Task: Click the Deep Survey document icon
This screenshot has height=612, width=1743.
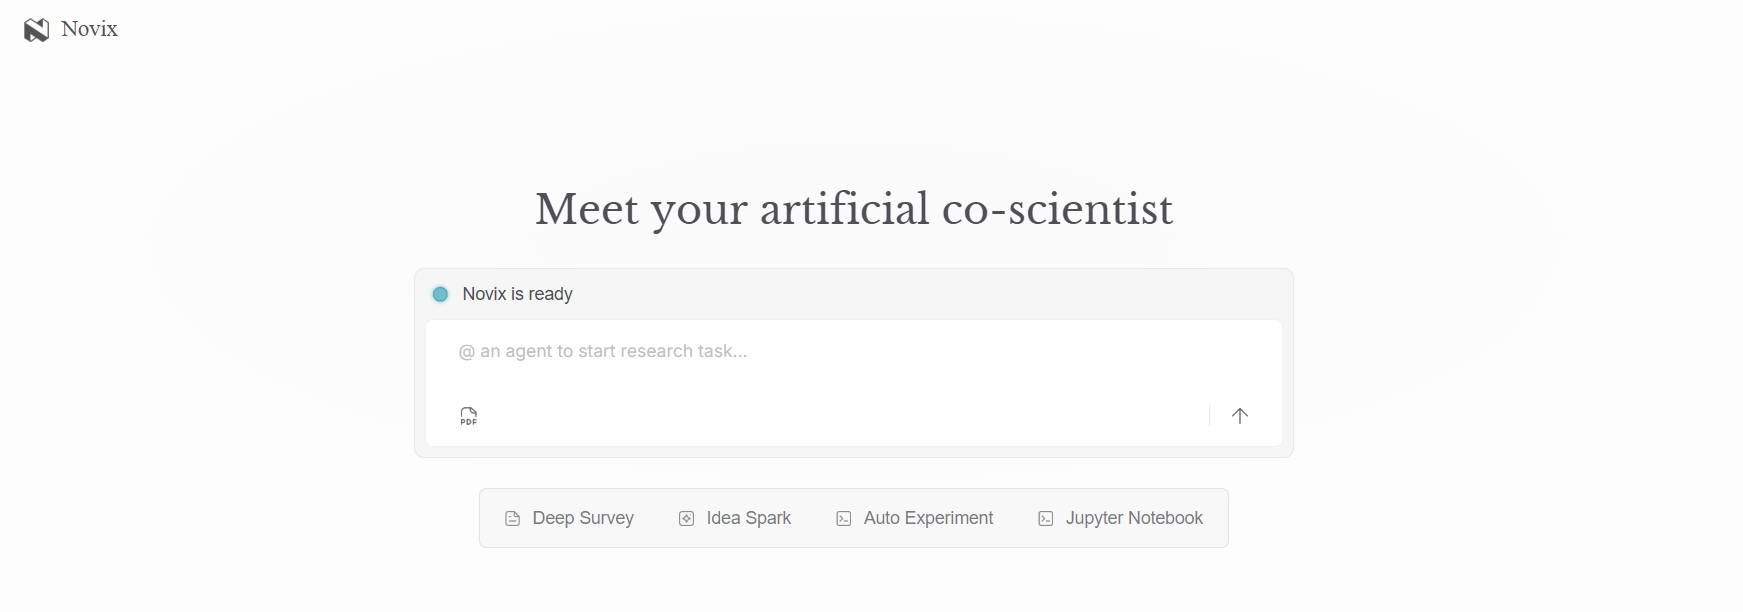Action: click(x=512, y=518)
